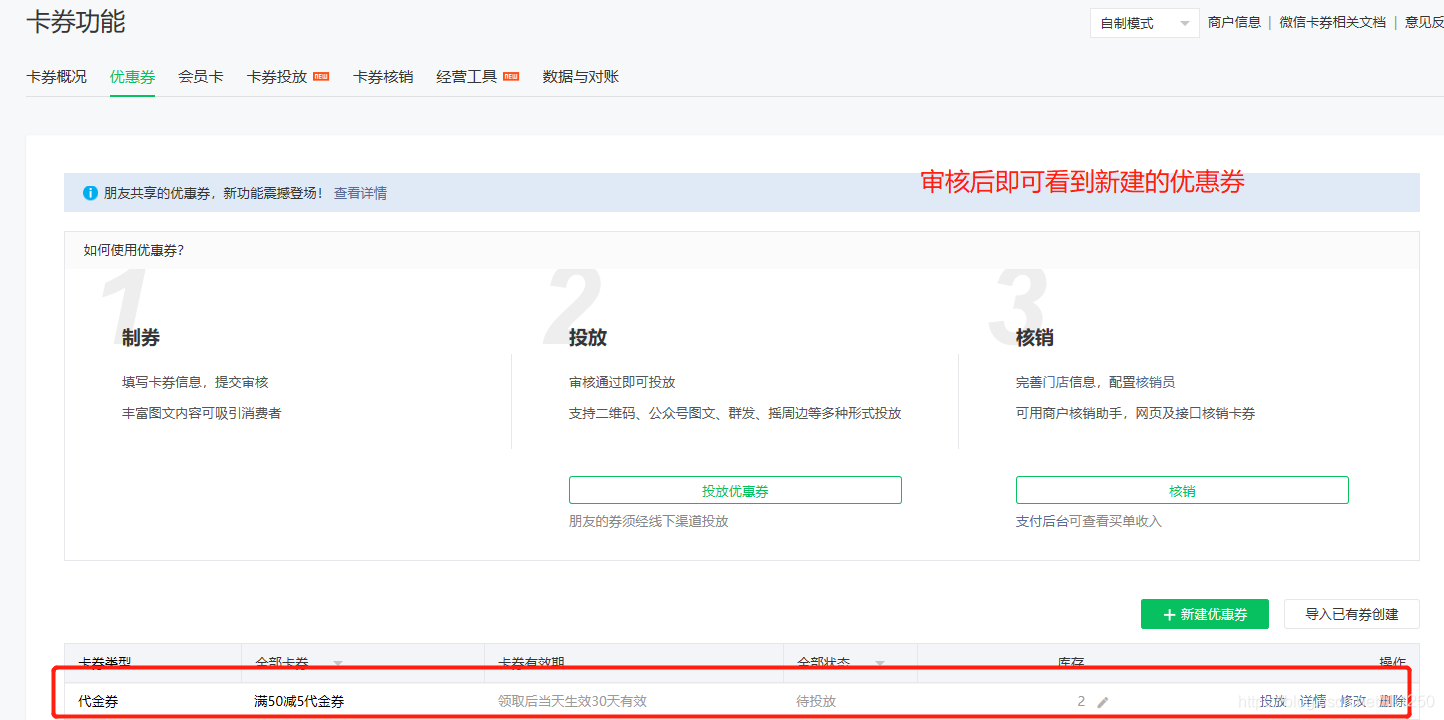
Task: Create a coupon with 新建优惠券 button
Action: pos(1205,614)
